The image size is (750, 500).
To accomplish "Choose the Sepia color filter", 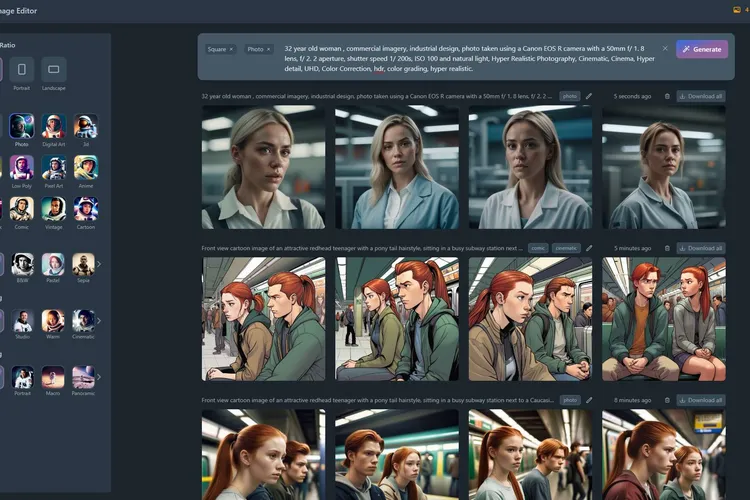I will [84, 264].
